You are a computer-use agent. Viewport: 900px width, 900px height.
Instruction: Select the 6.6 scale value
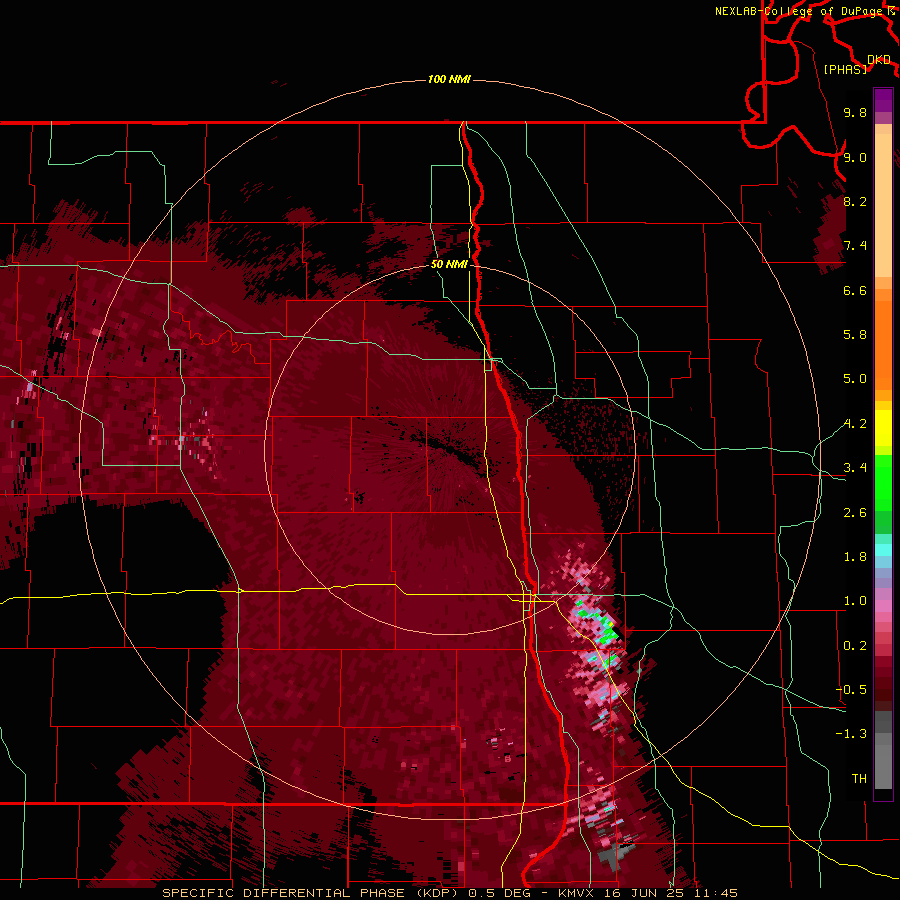[x=855, y=290]
